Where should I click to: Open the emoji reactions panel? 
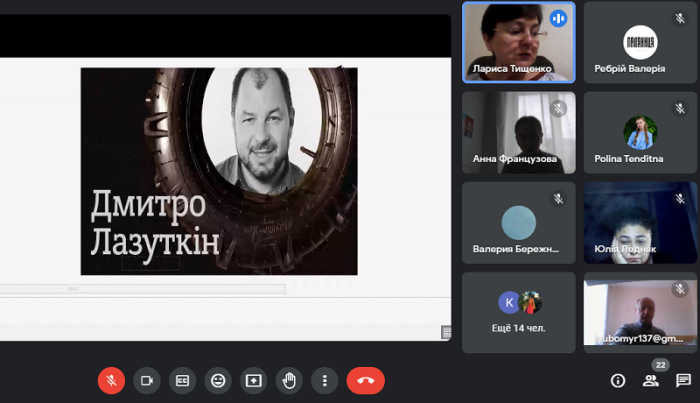(218, 380)
